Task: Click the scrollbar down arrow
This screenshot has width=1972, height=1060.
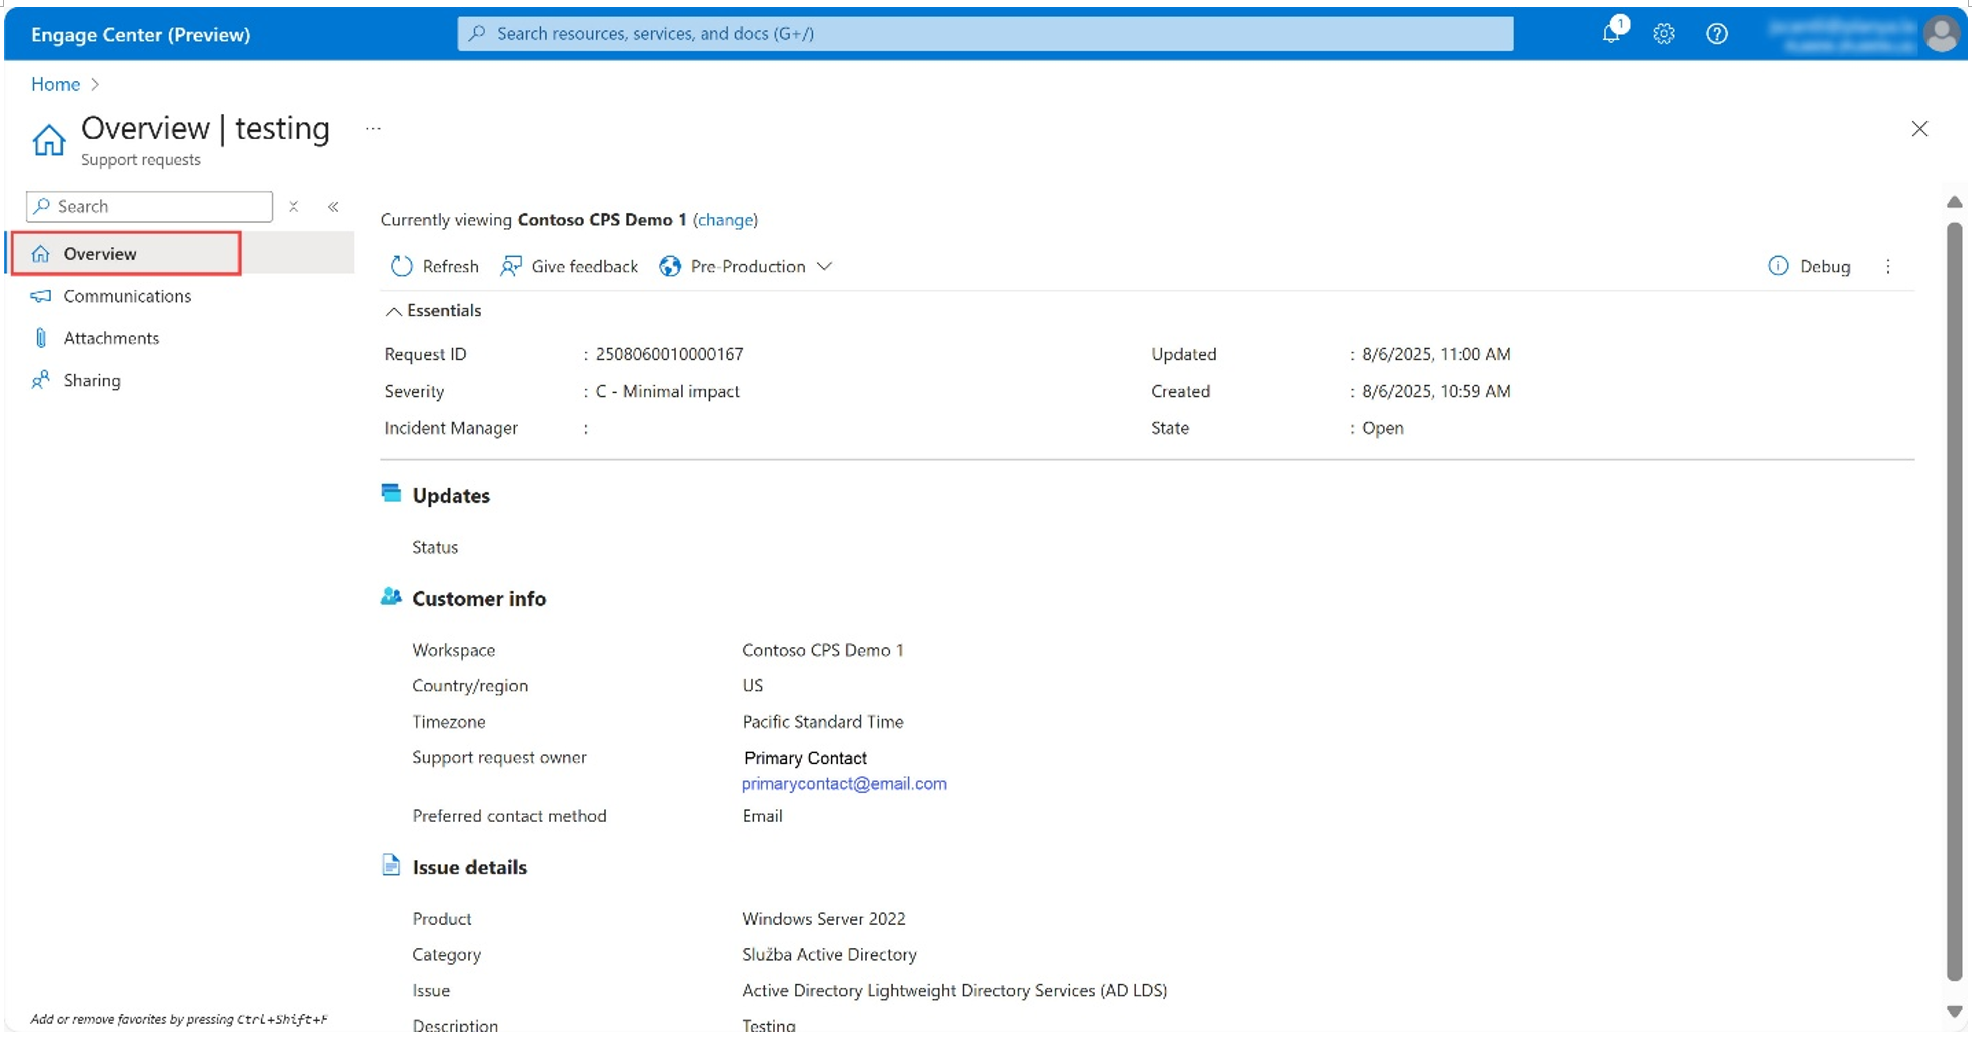Action: click(1954, 1011)
